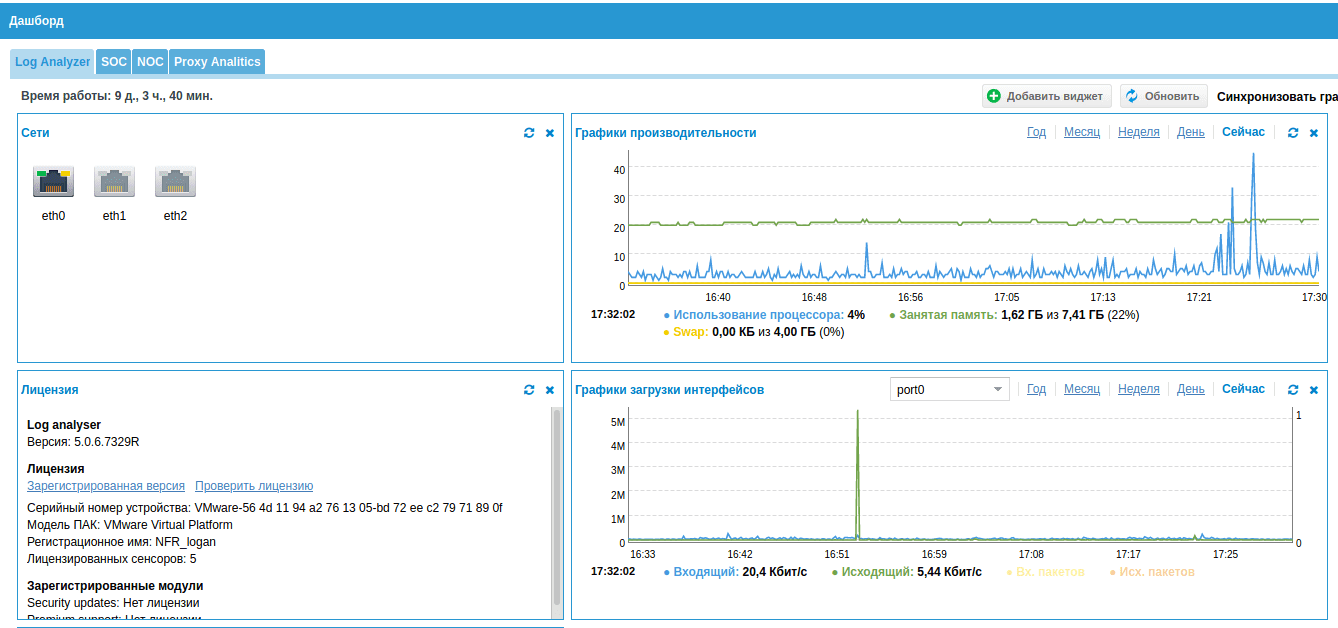Click the license panel vertical scrollbar
1338x628 pixels.
pyautogui.click(x=557, y=506)
